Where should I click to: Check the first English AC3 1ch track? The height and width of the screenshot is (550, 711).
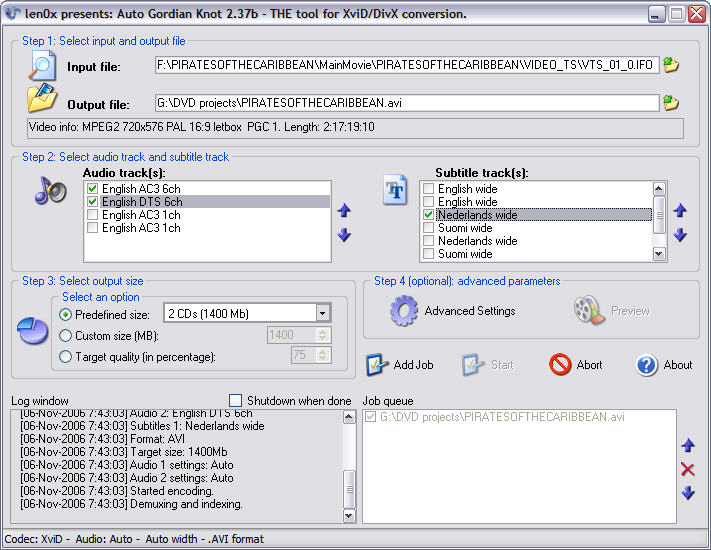tap(93, 214)
